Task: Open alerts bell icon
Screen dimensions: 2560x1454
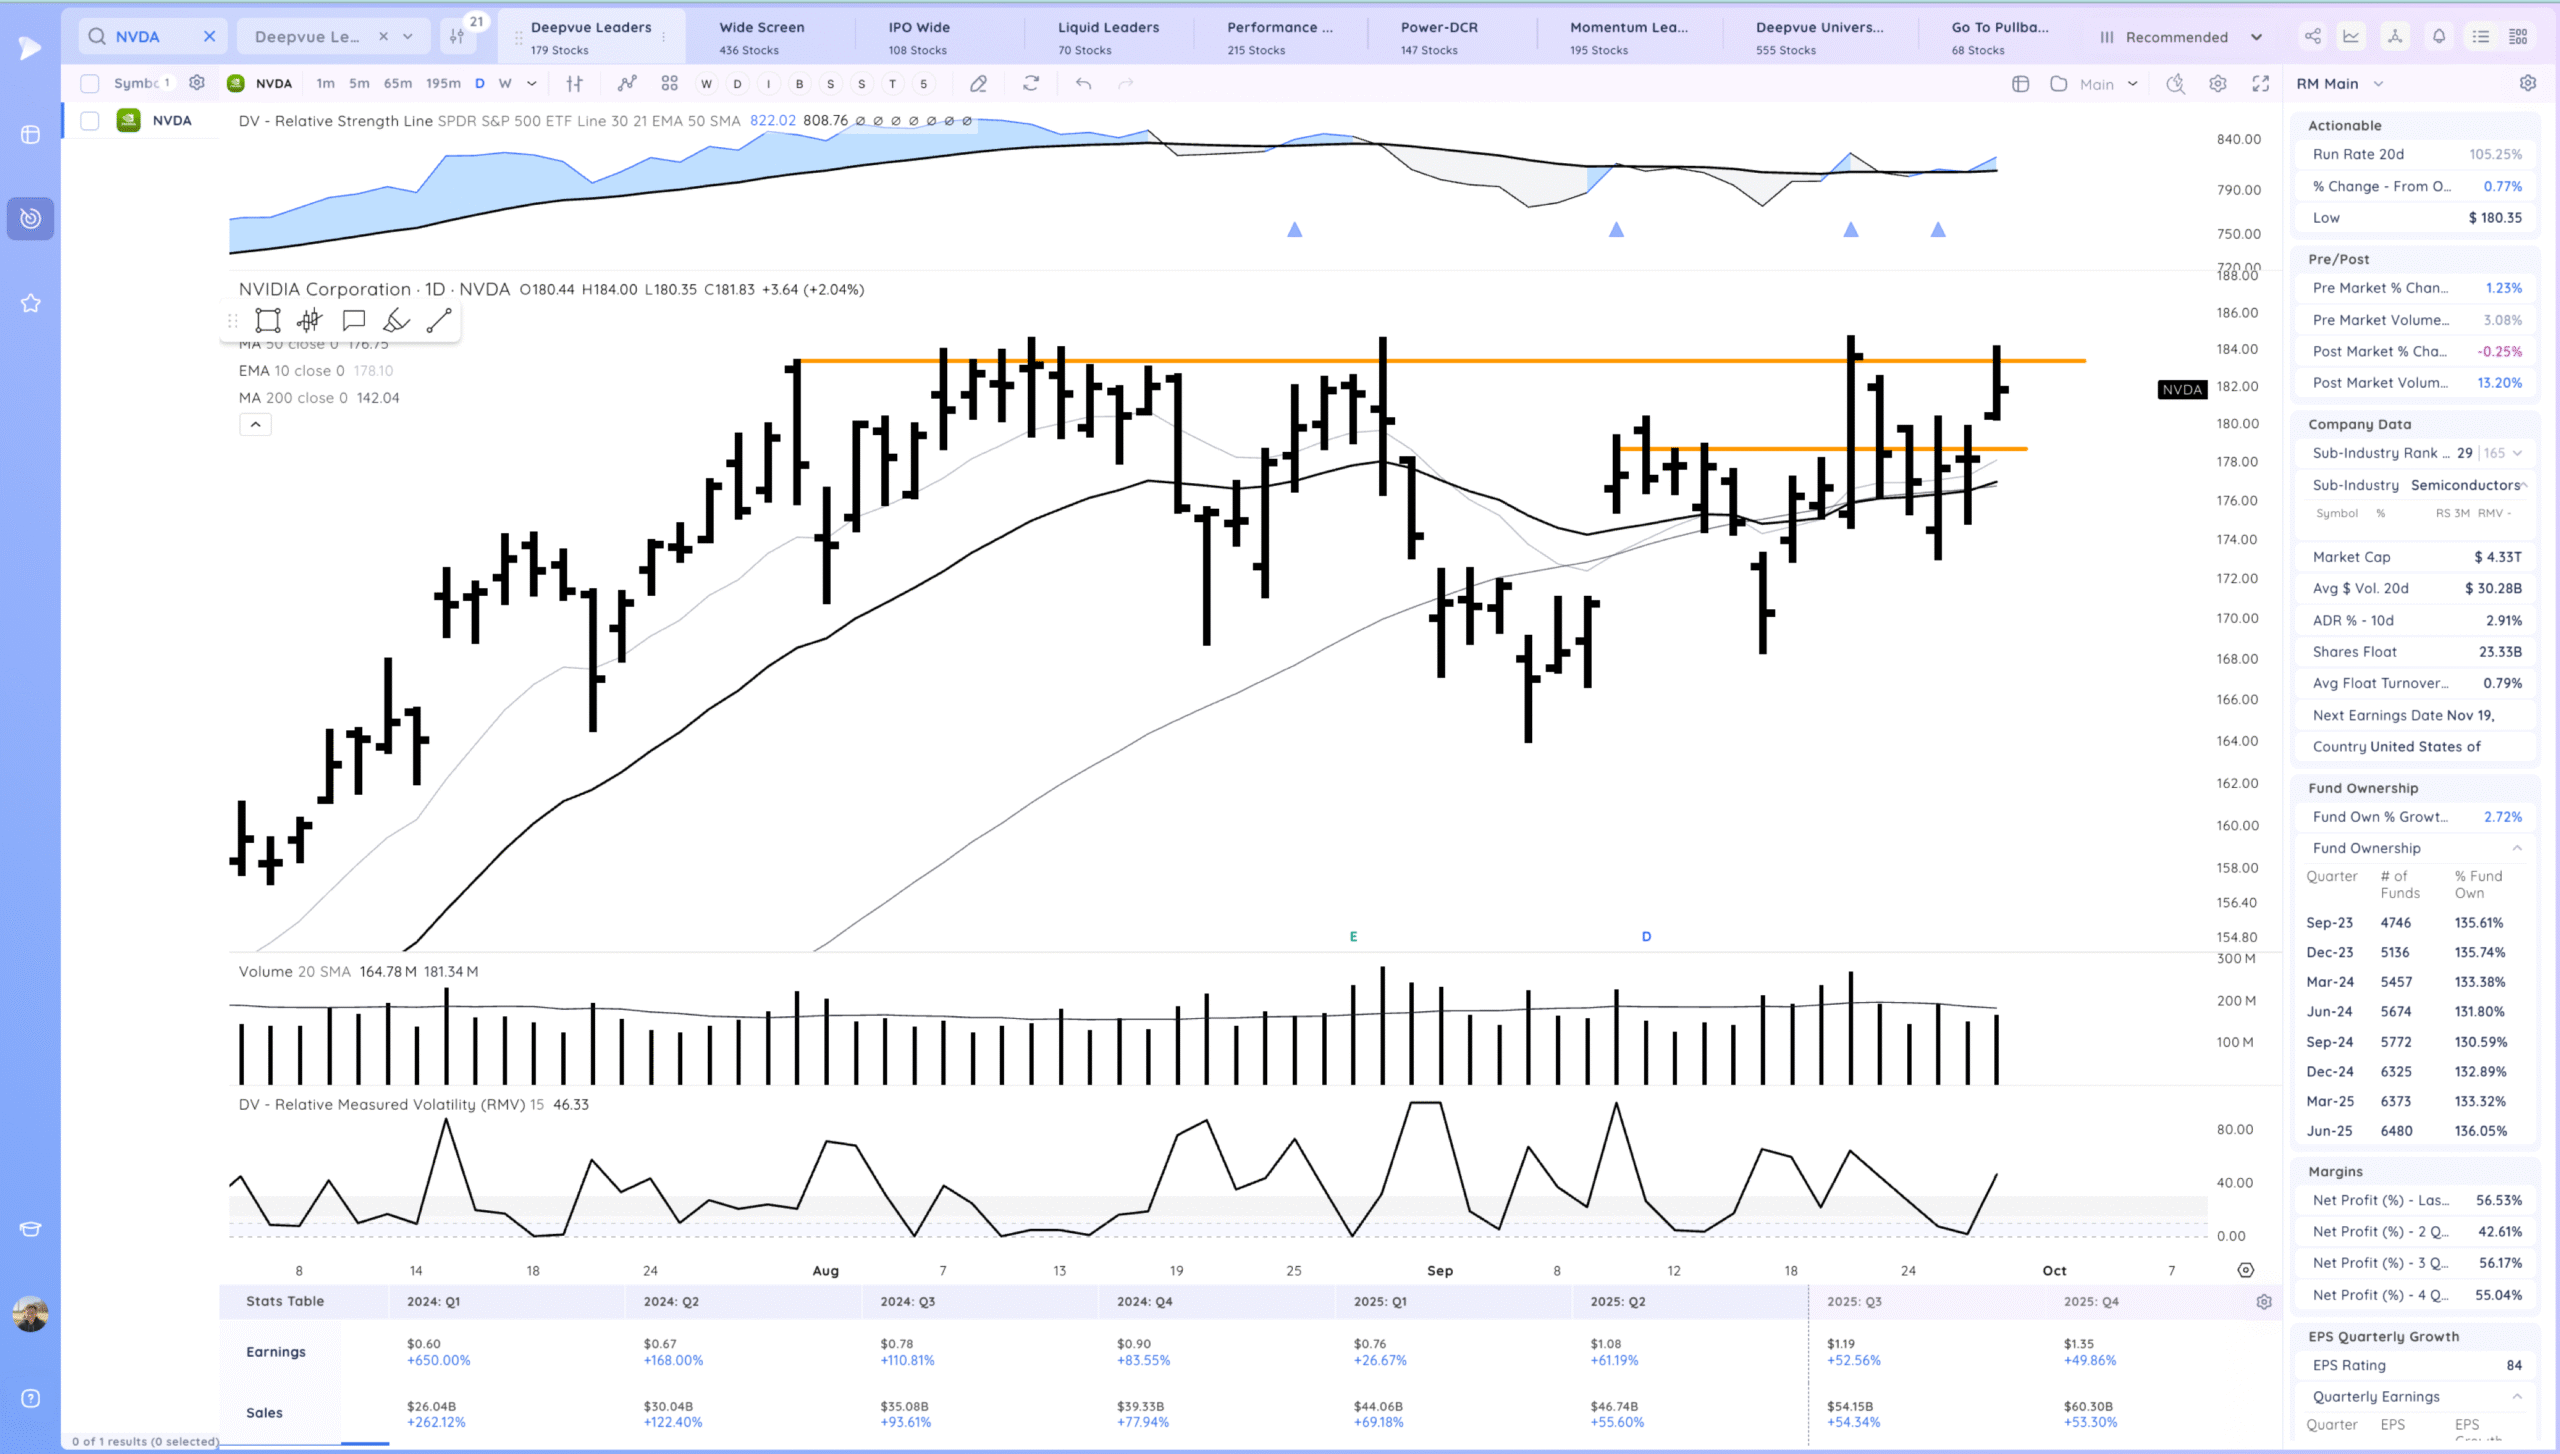Action: [x=2439, y=36]
